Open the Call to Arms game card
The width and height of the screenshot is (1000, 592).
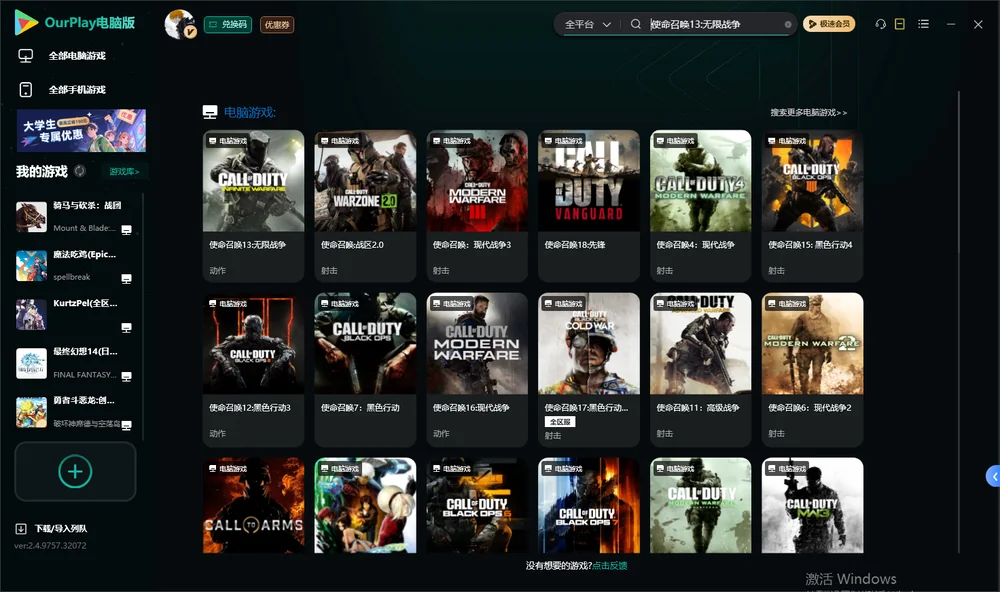pos(253,505)
